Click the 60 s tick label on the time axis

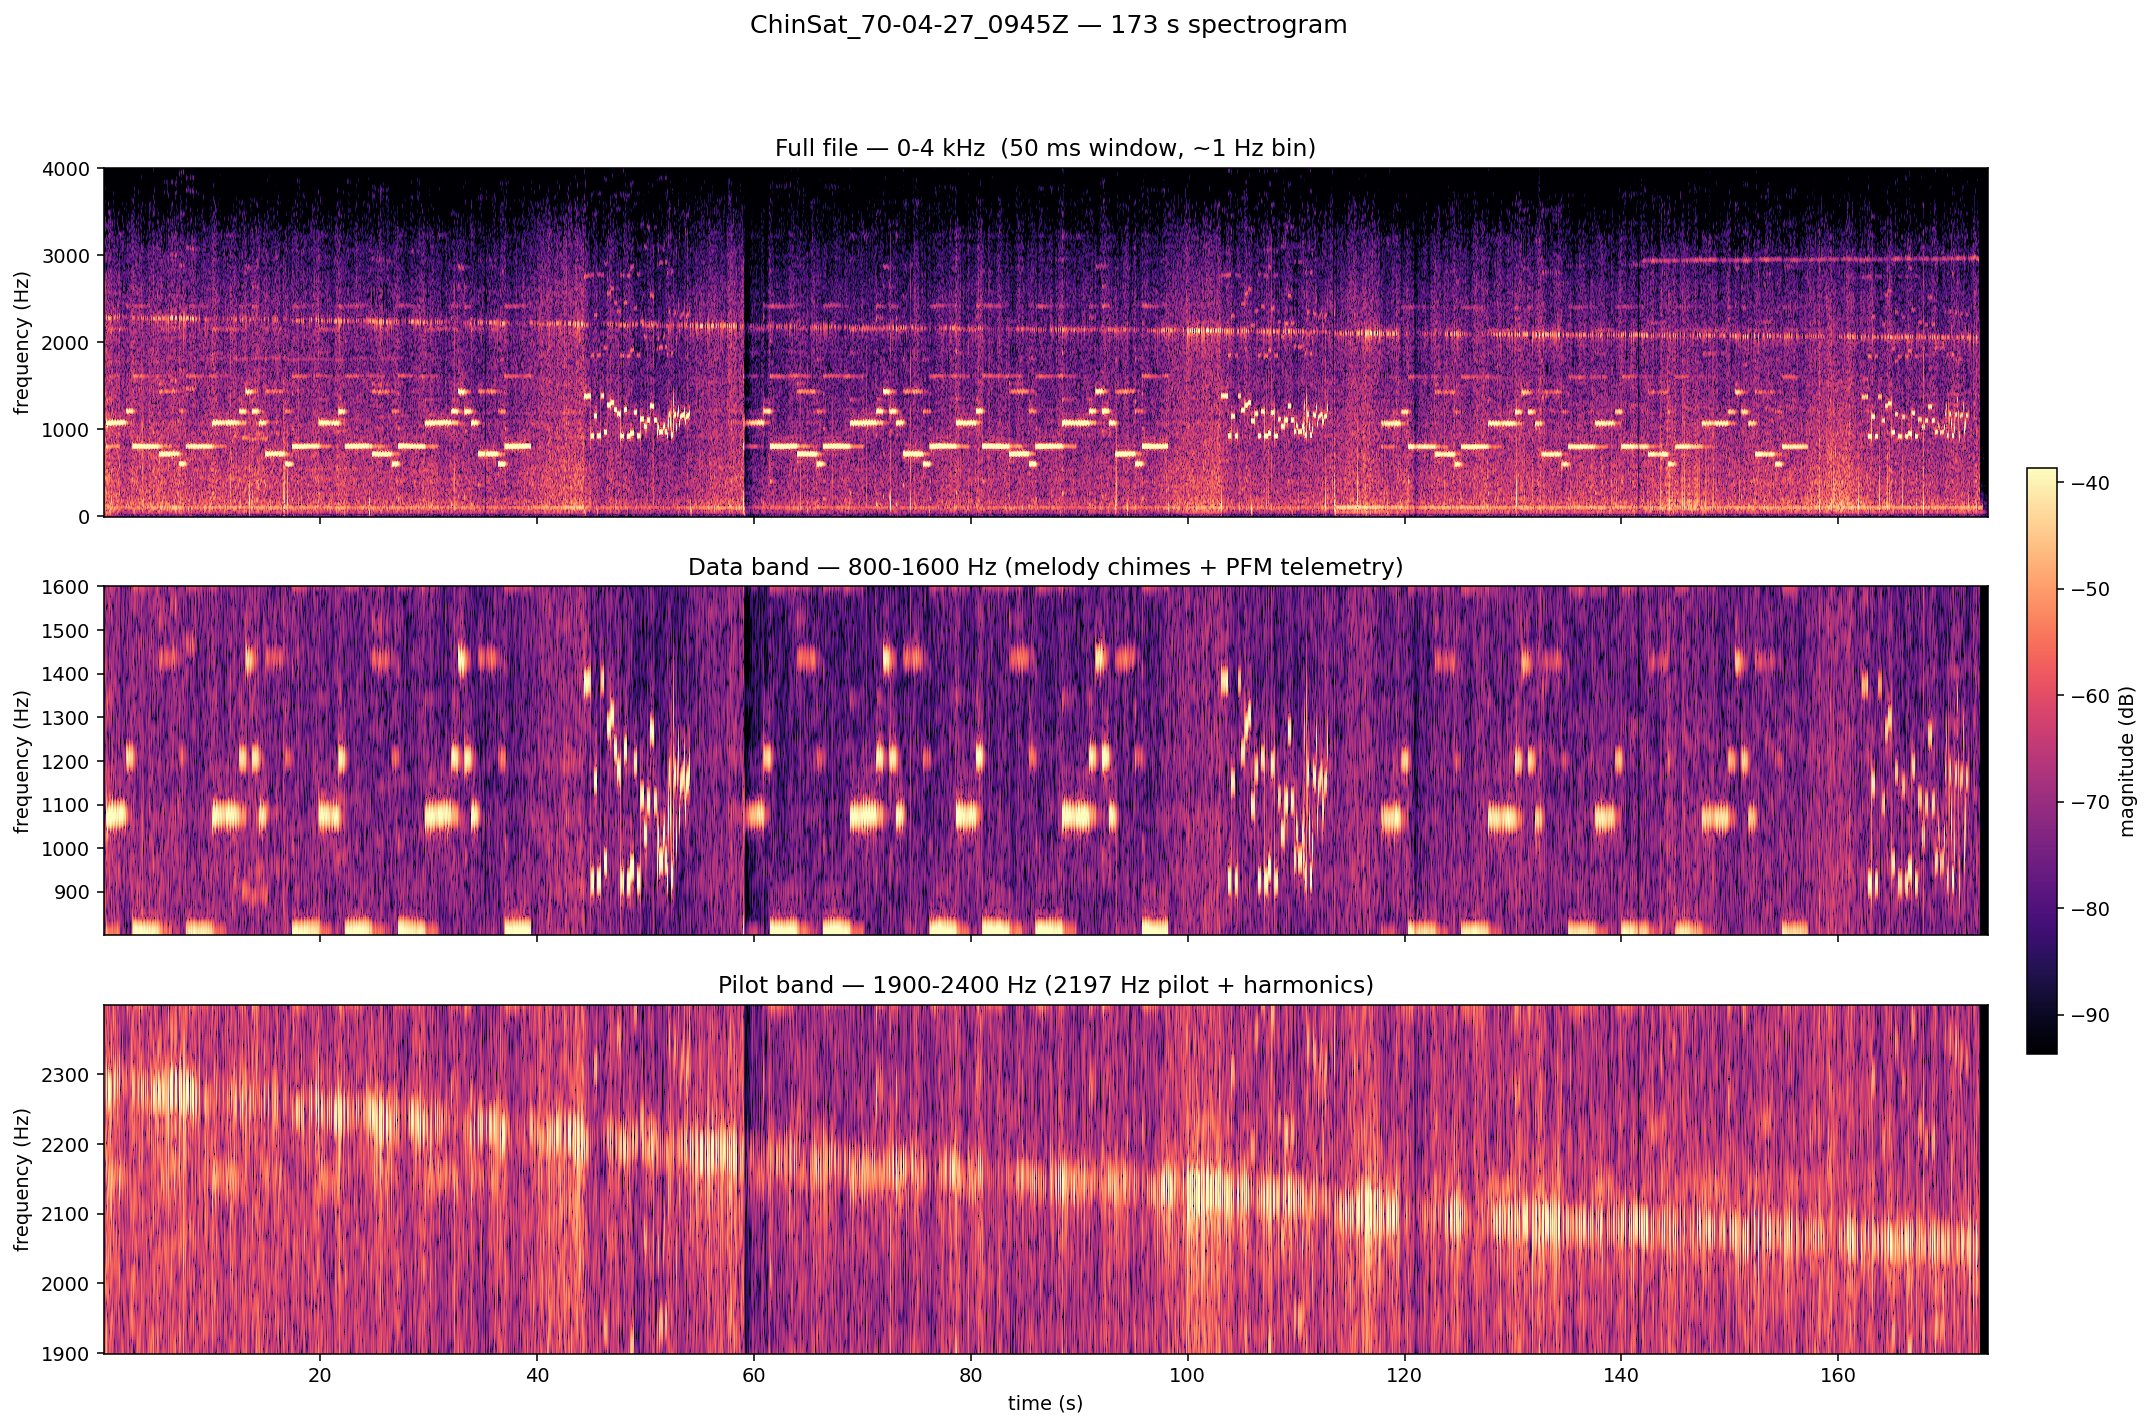click(x=752, y=1375)
